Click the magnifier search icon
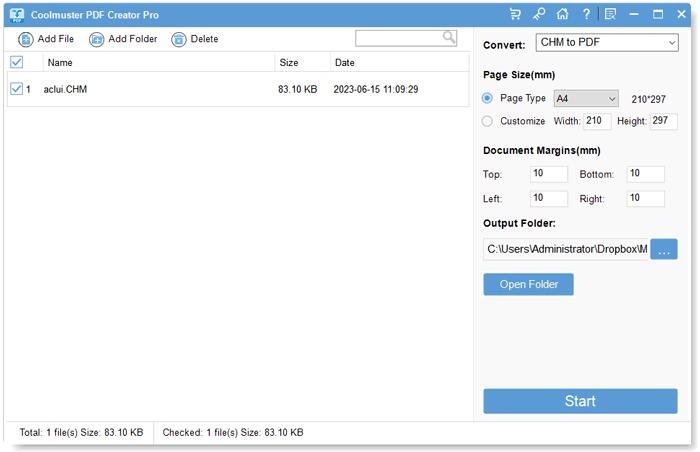This screenshot has width=700, height=452. [449, 37]
